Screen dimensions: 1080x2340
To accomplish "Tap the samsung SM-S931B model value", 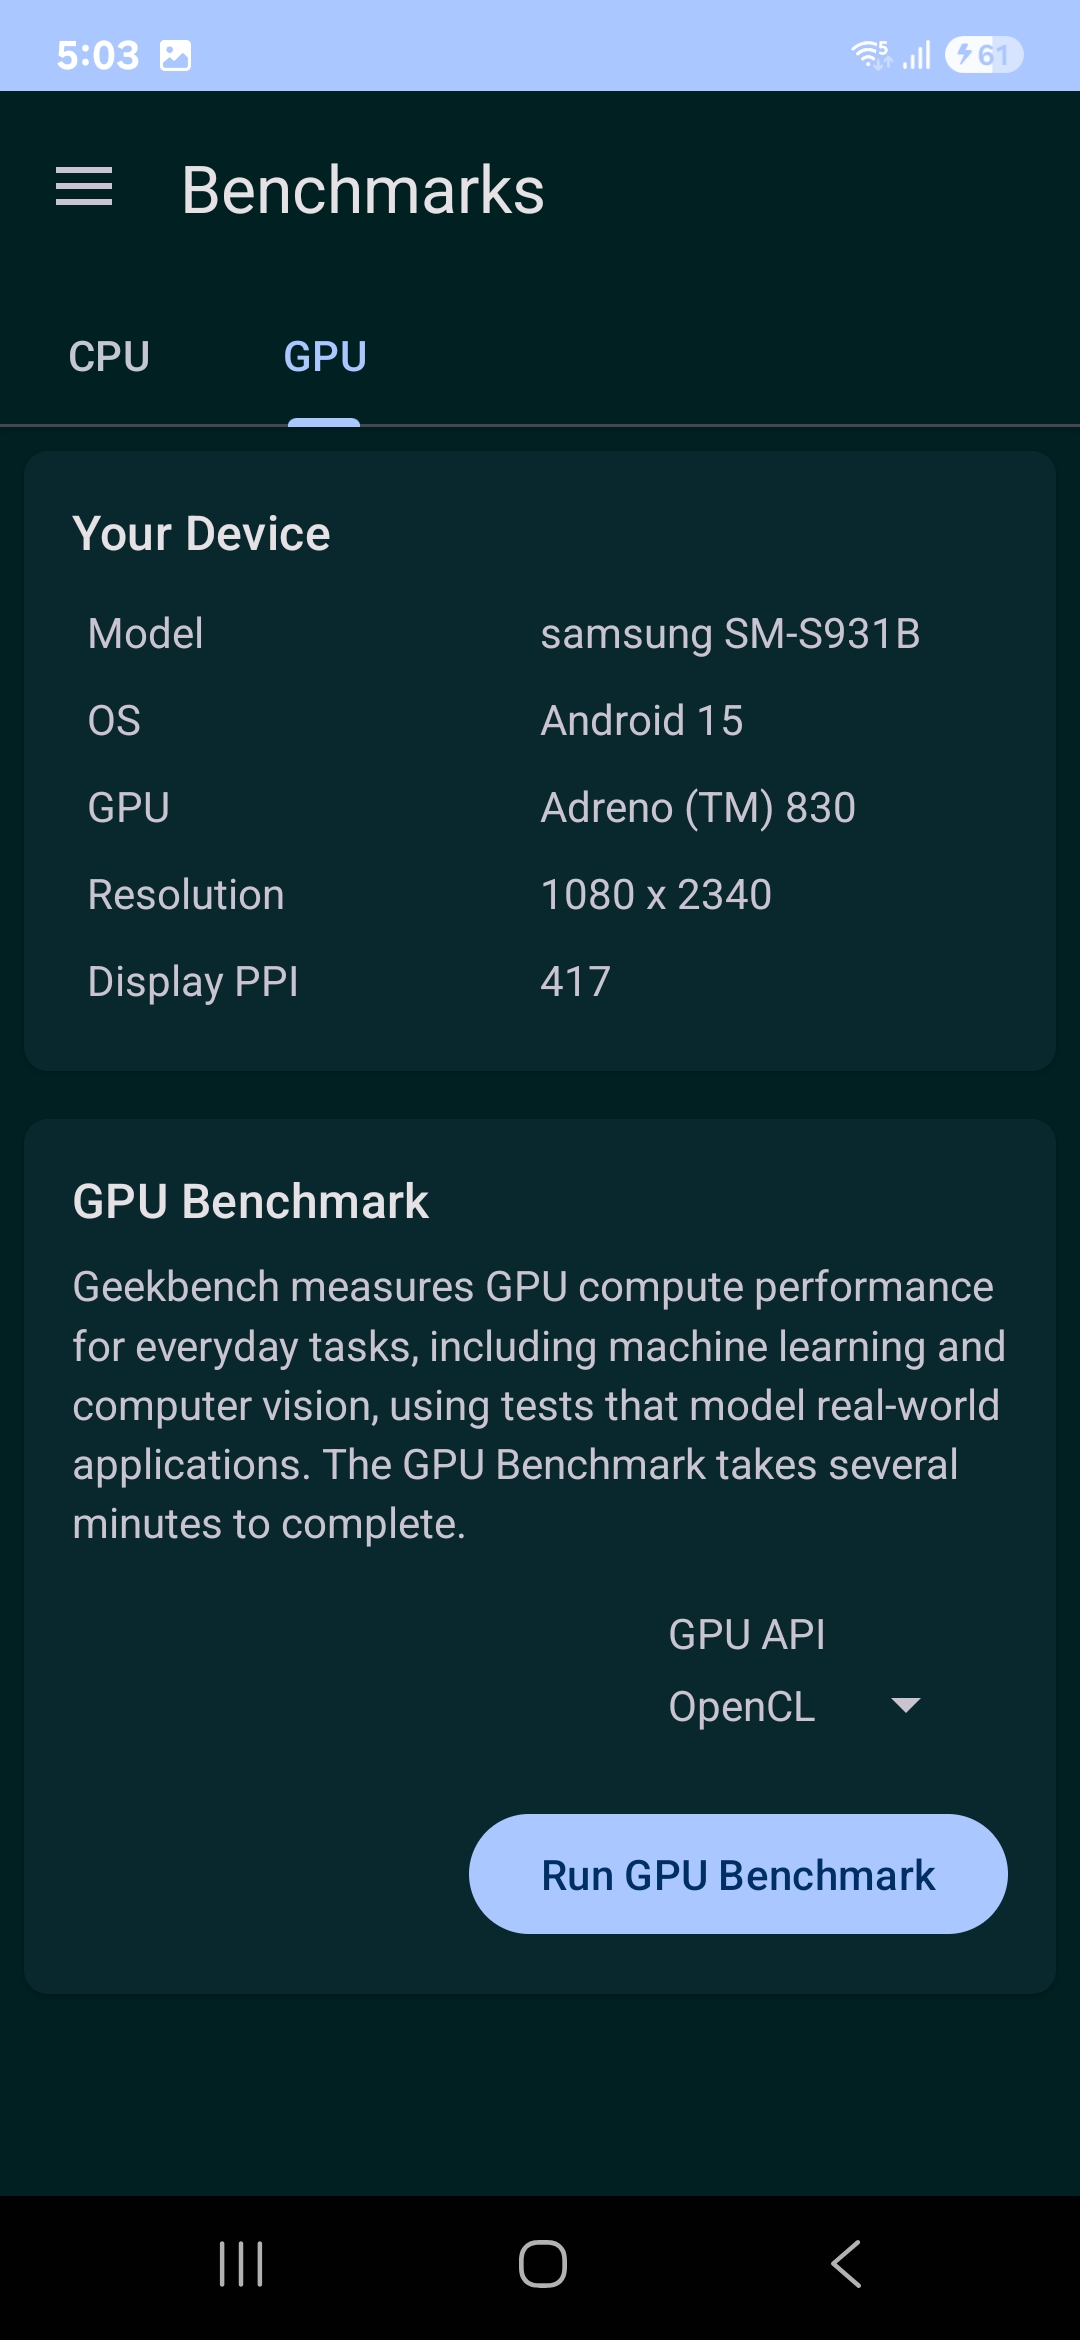I will tap(730, 634).
